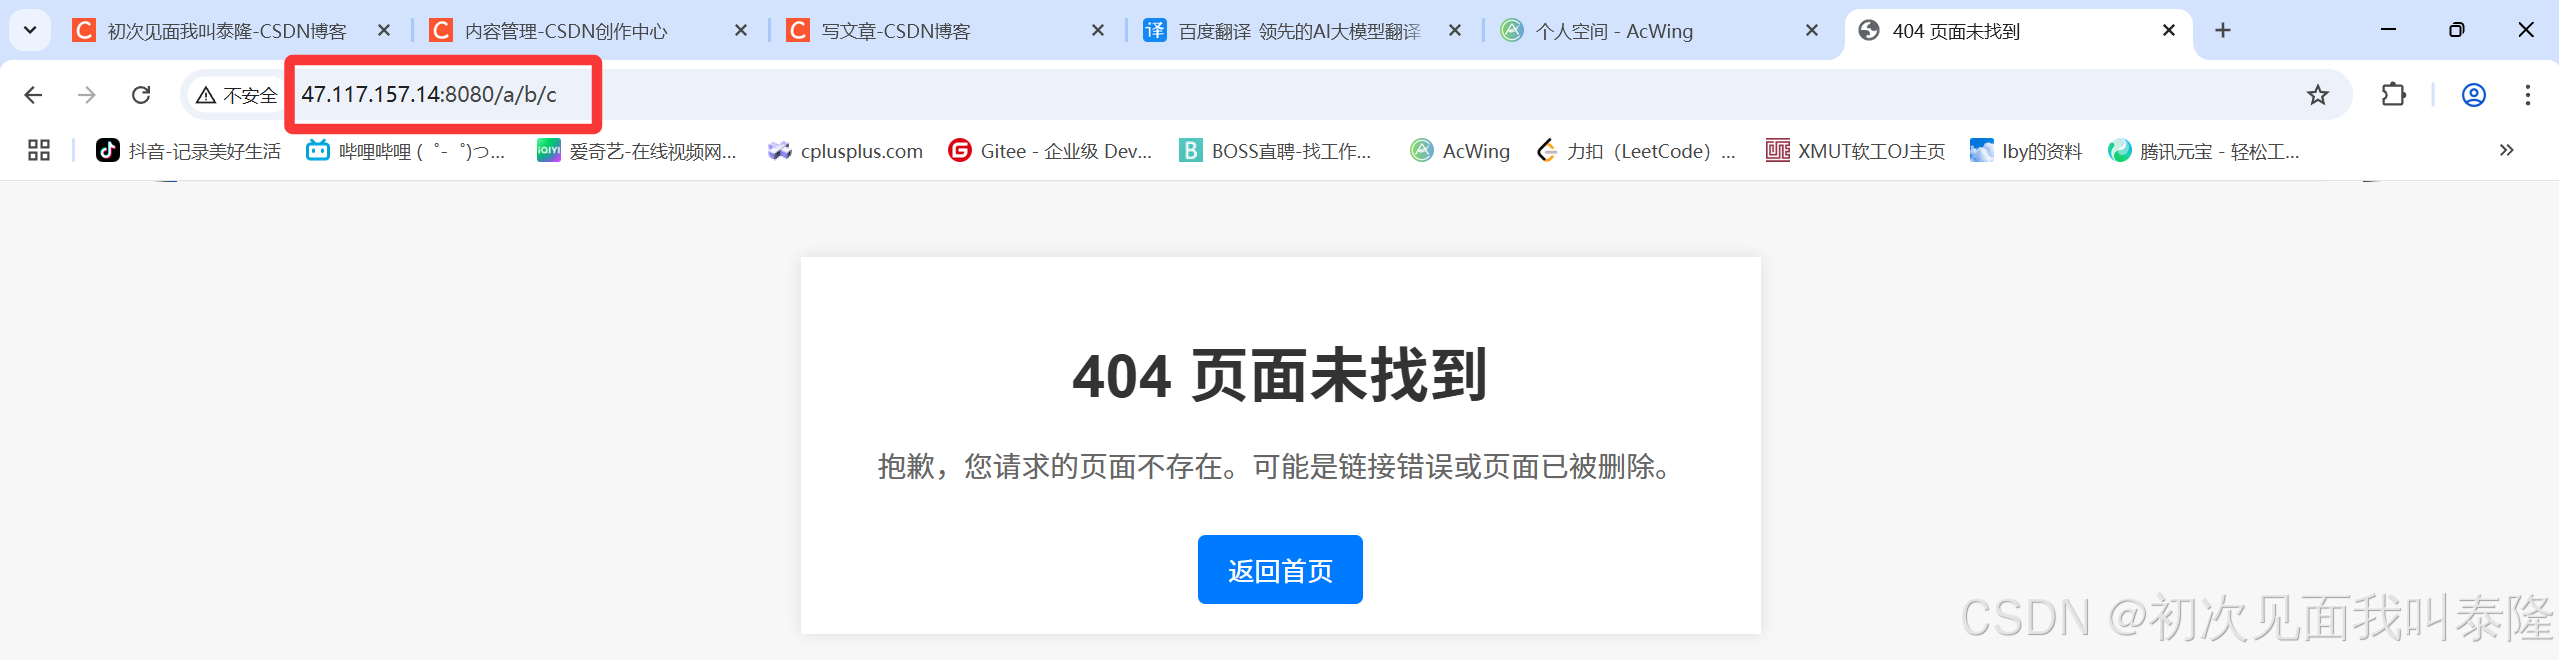Click the forward navigation arrow
Screen dimensions: 2559x660
click(x=87, y=95)
